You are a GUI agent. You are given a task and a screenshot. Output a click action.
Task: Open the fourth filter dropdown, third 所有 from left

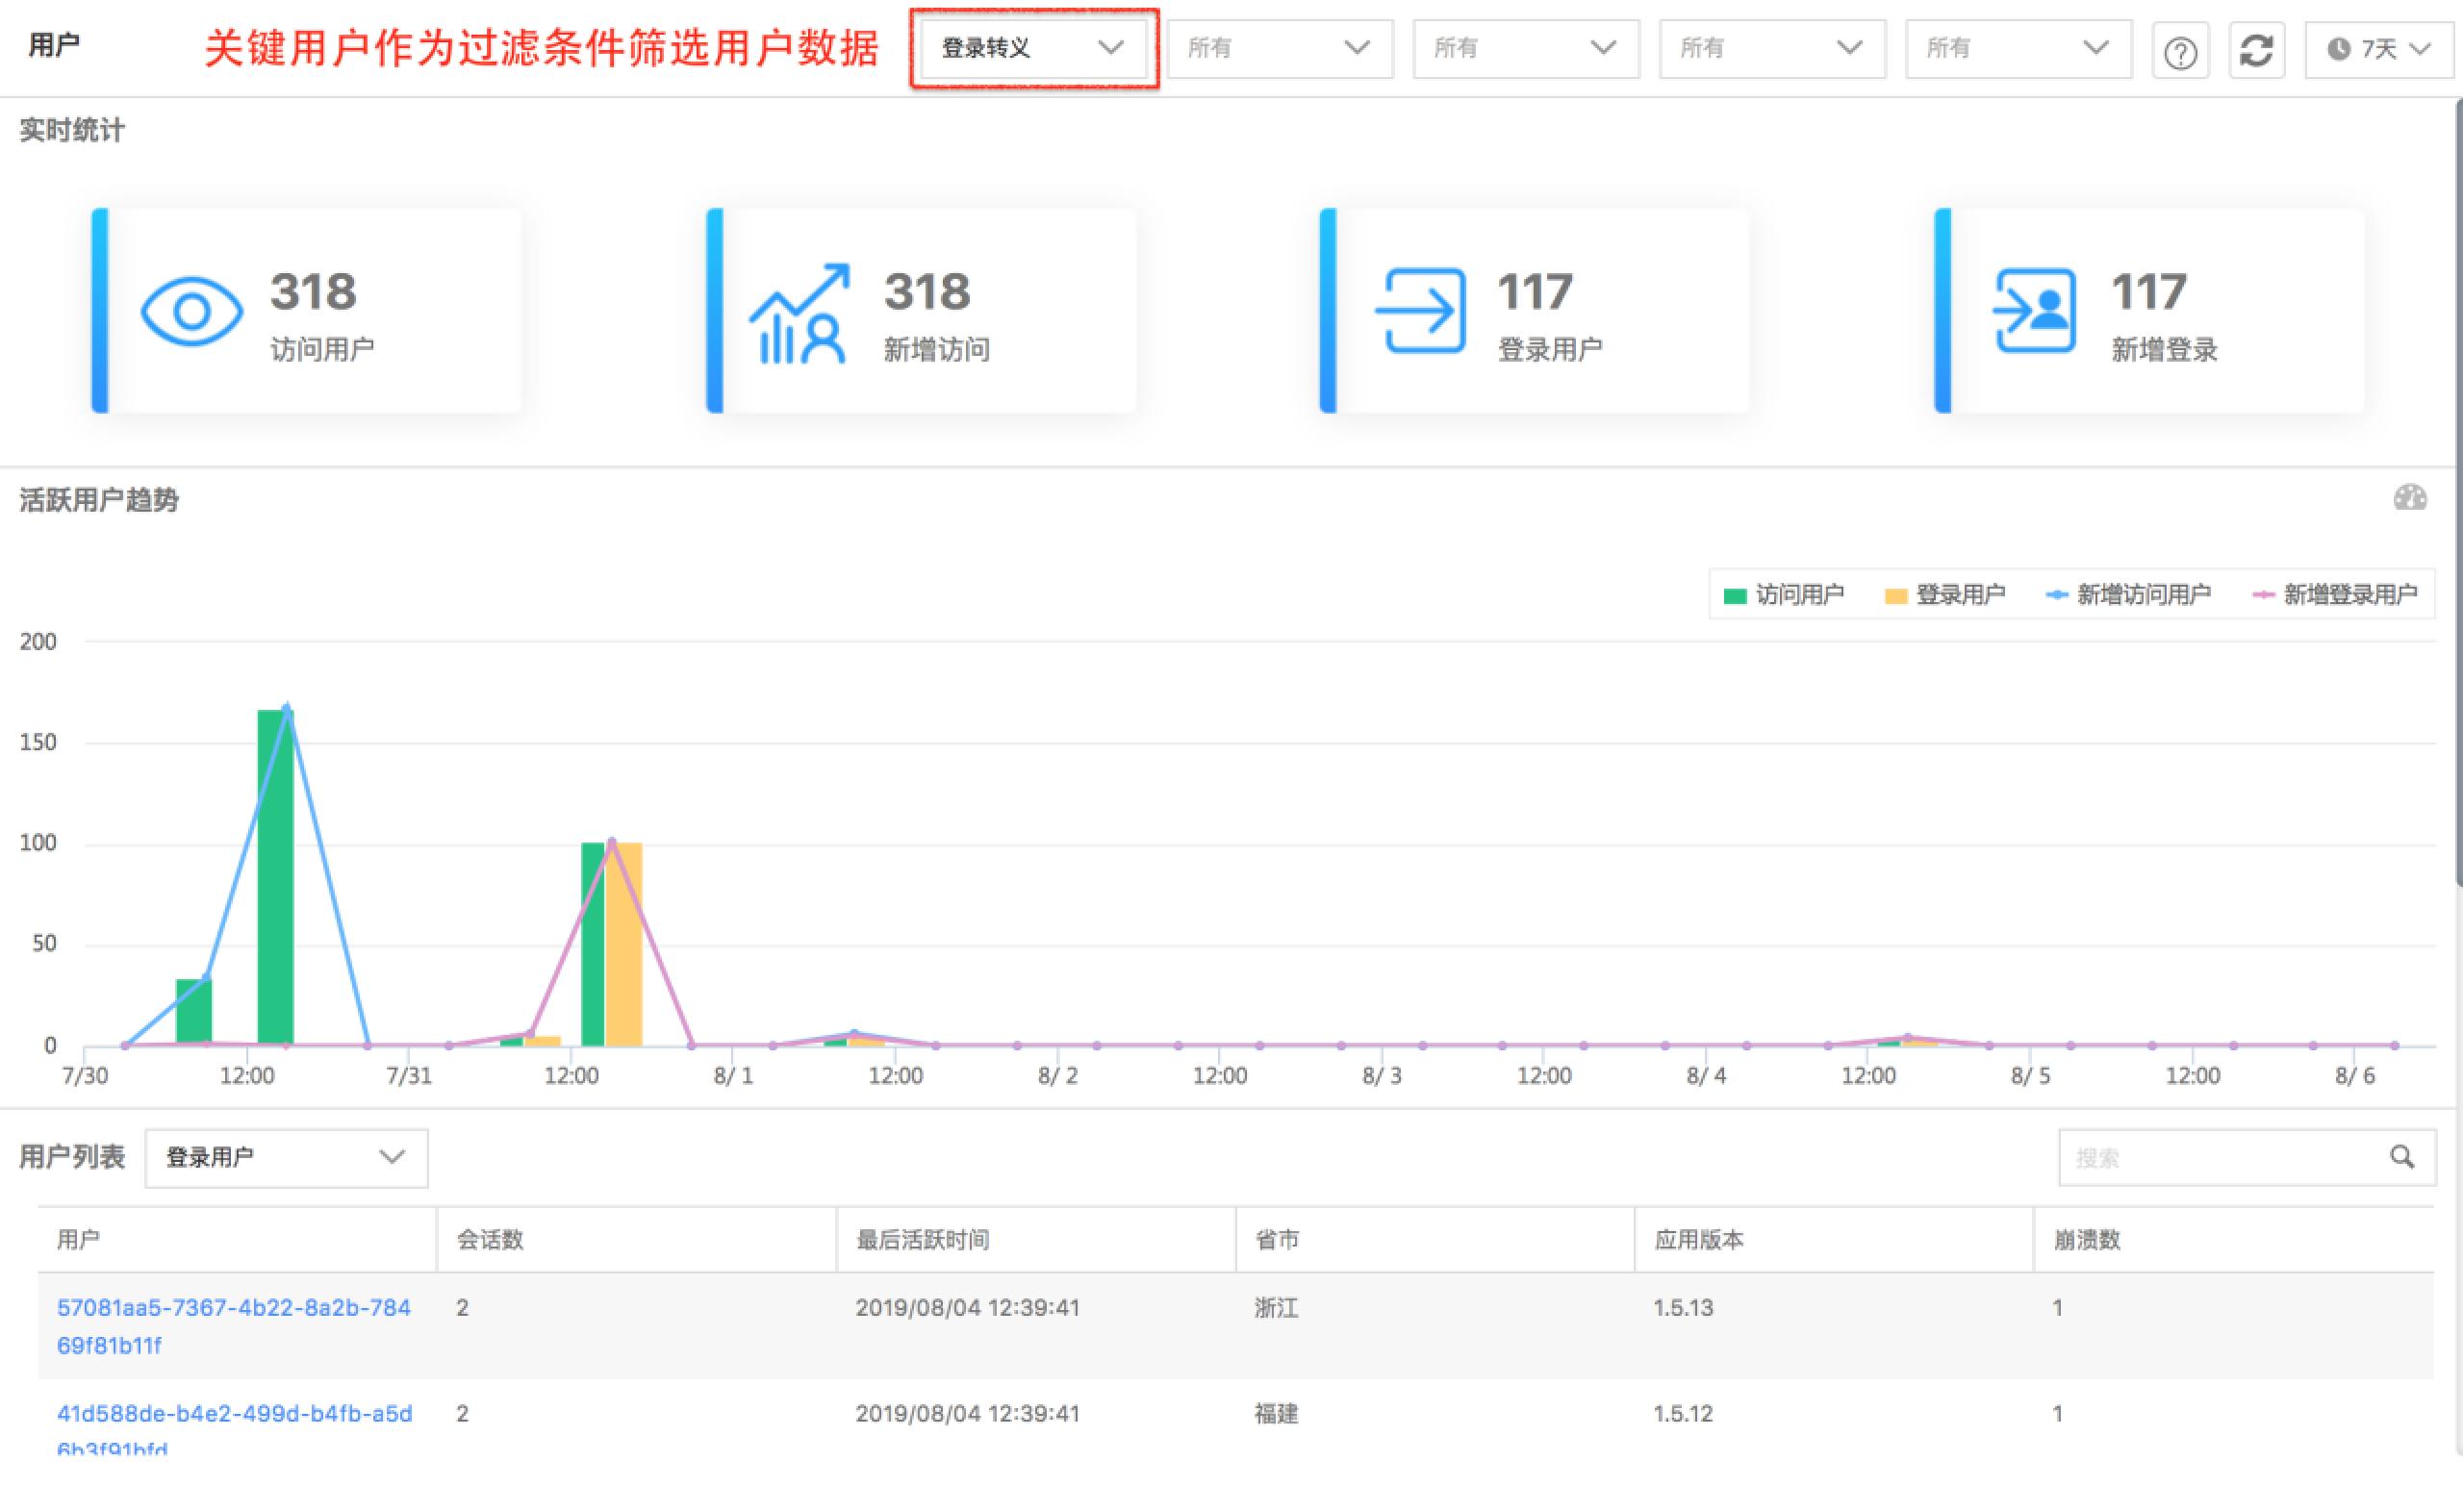(1772, 48)
